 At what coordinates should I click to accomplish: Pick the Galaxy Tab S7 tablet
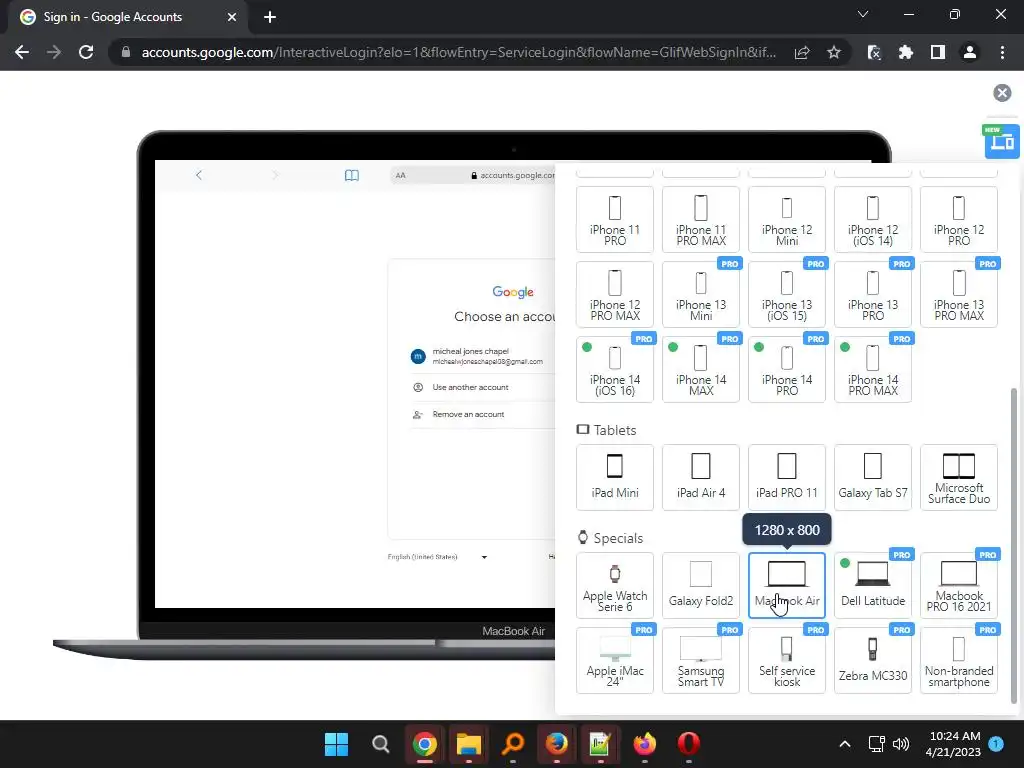pyautogui.click(x=873, y=477)
